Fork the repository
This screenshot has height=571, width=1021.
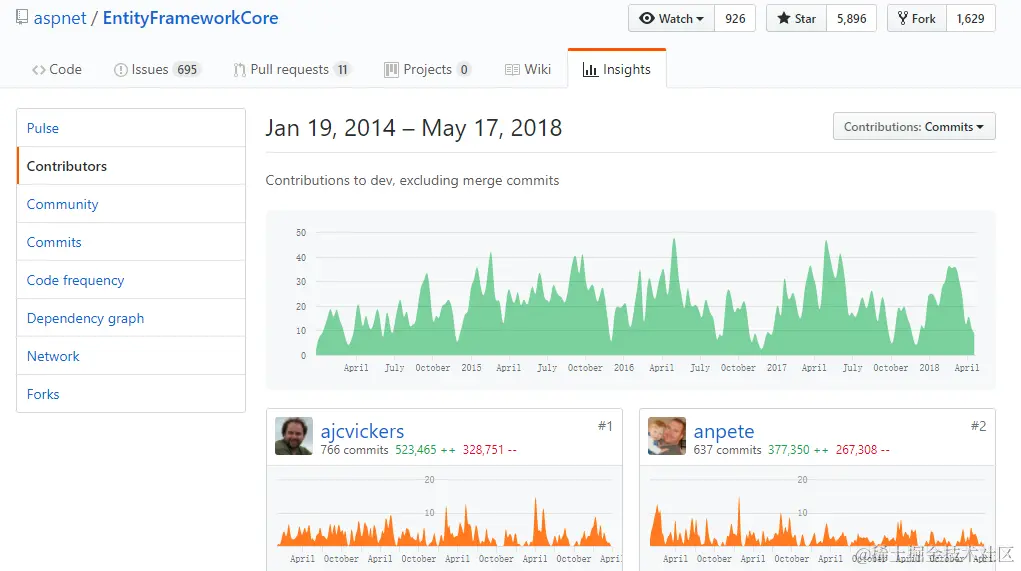(916, 18)
